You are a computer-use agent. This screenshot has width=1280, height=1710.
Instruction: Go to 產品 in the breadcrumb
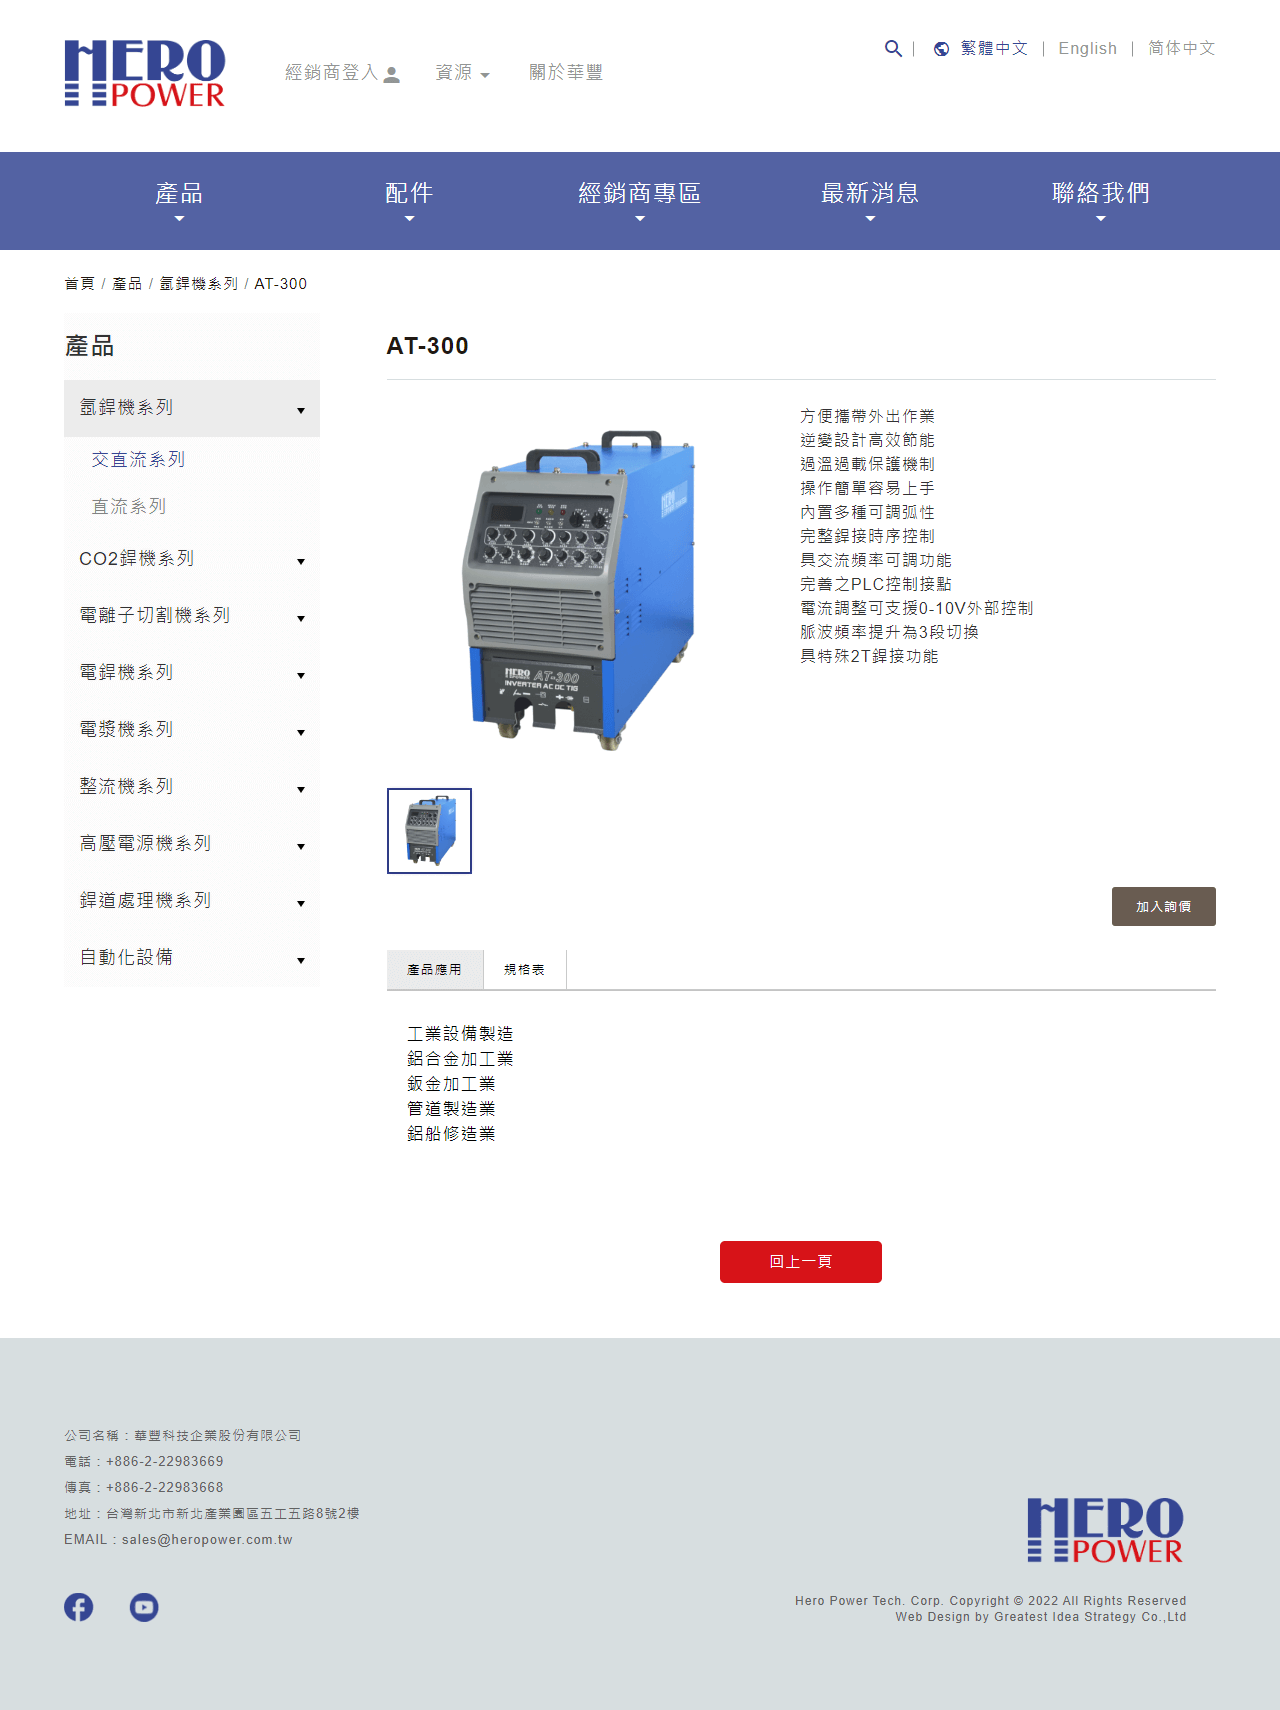pyautogui.click(x=127, y=284)
